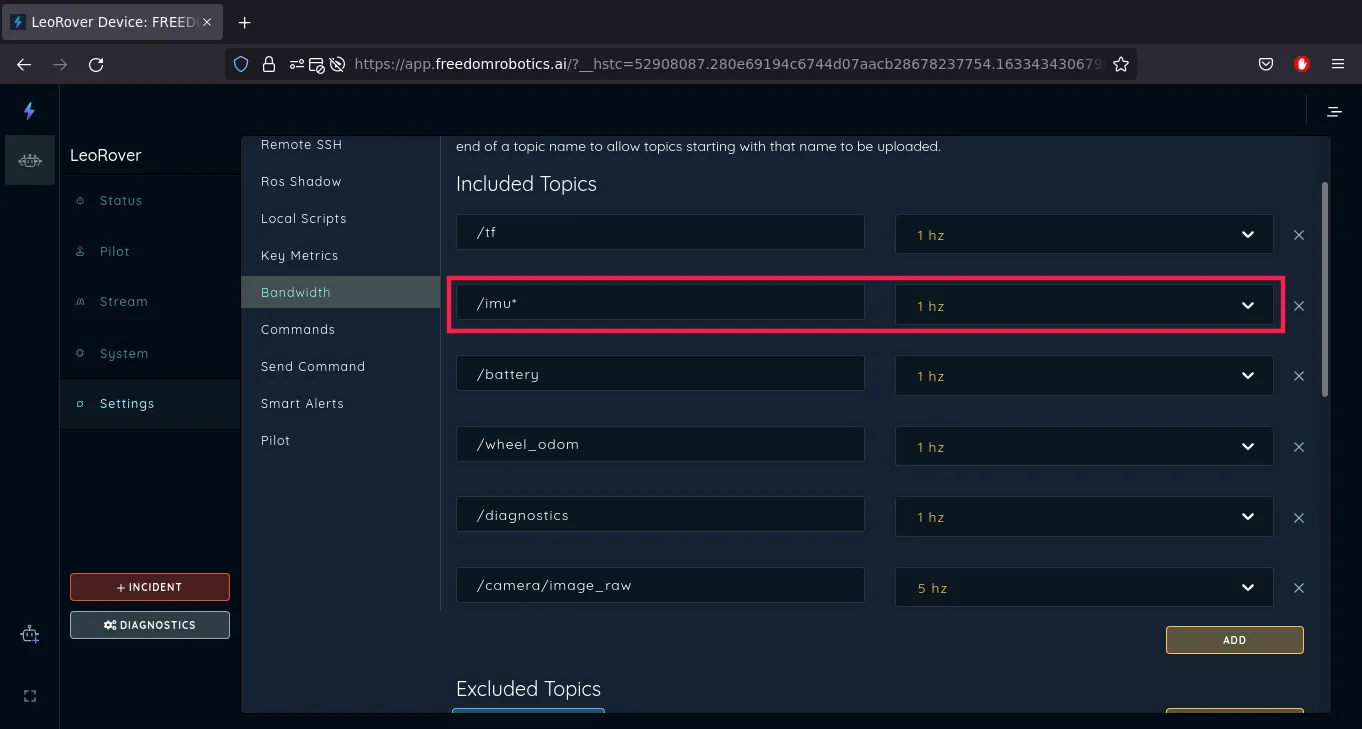Remove the /diagnostics topic entry
Viewport: 1362px width, 729px height.
[x=1299, y=518]
